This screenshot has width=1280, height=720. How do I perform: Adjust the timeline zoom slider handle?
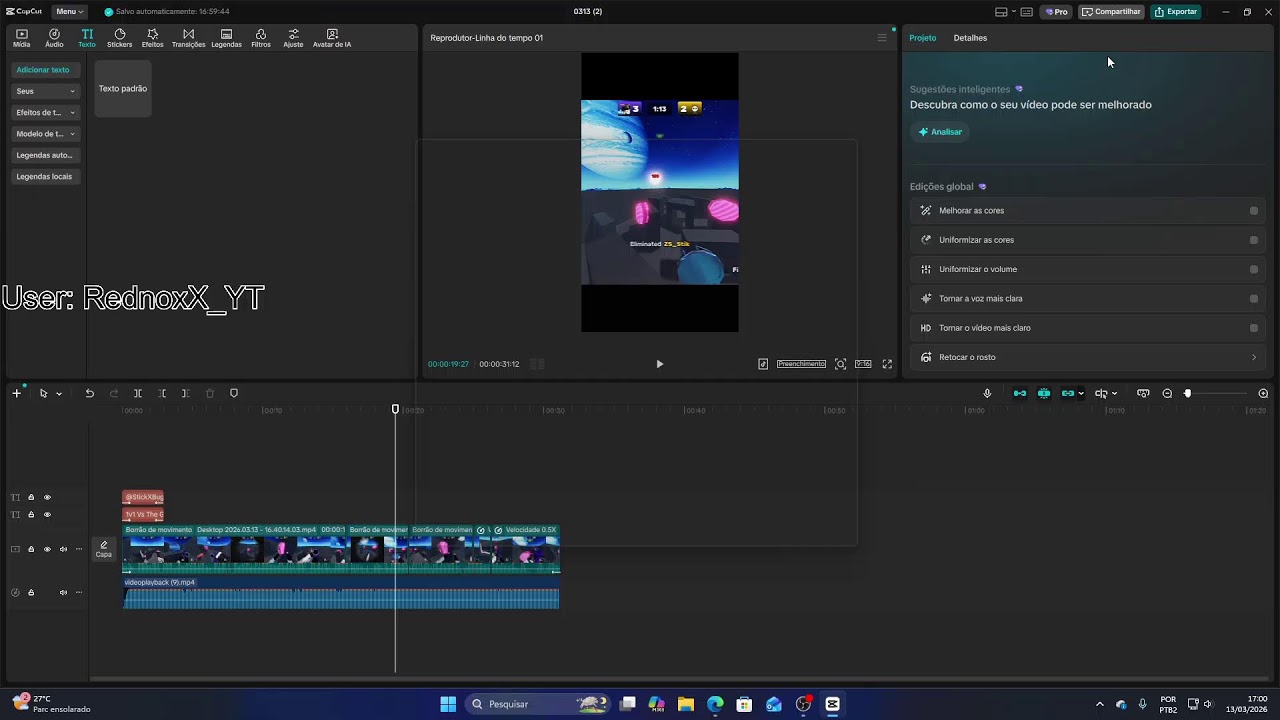point(1188,393)
